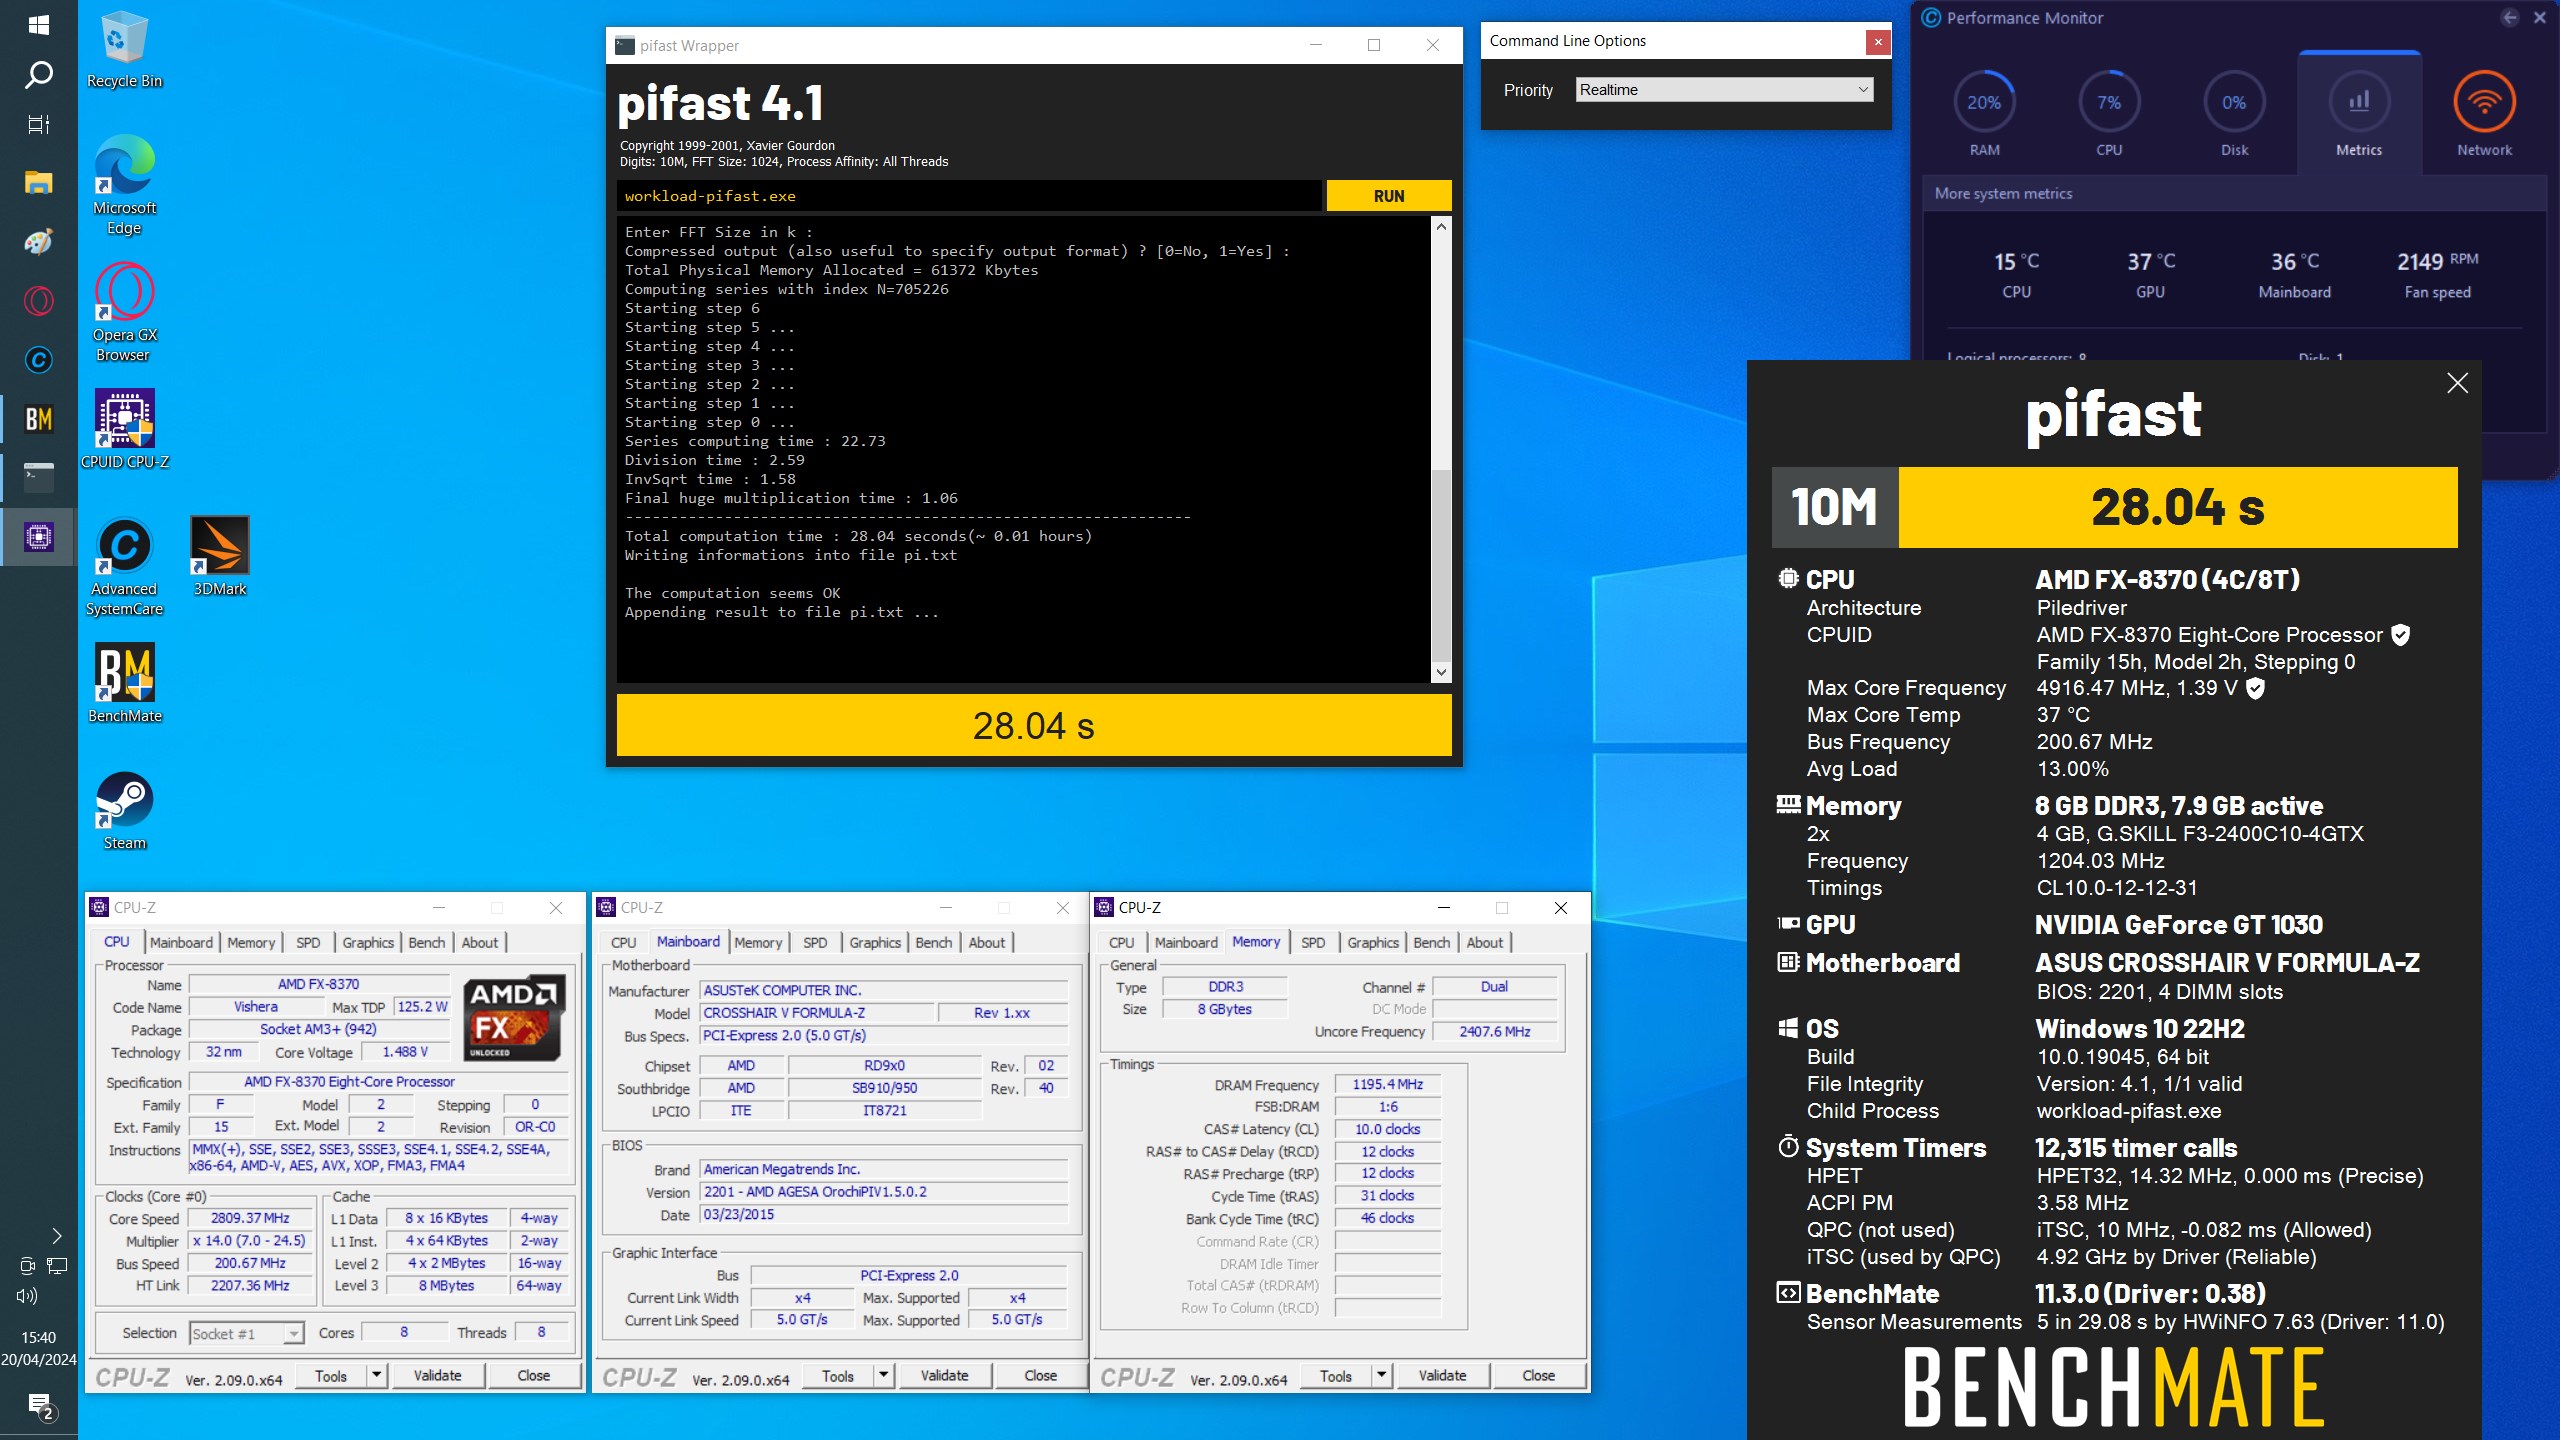Open CPUID CPU-Z desktop shortcut
2560x1440 pixels.
click(x=124, y=430)
